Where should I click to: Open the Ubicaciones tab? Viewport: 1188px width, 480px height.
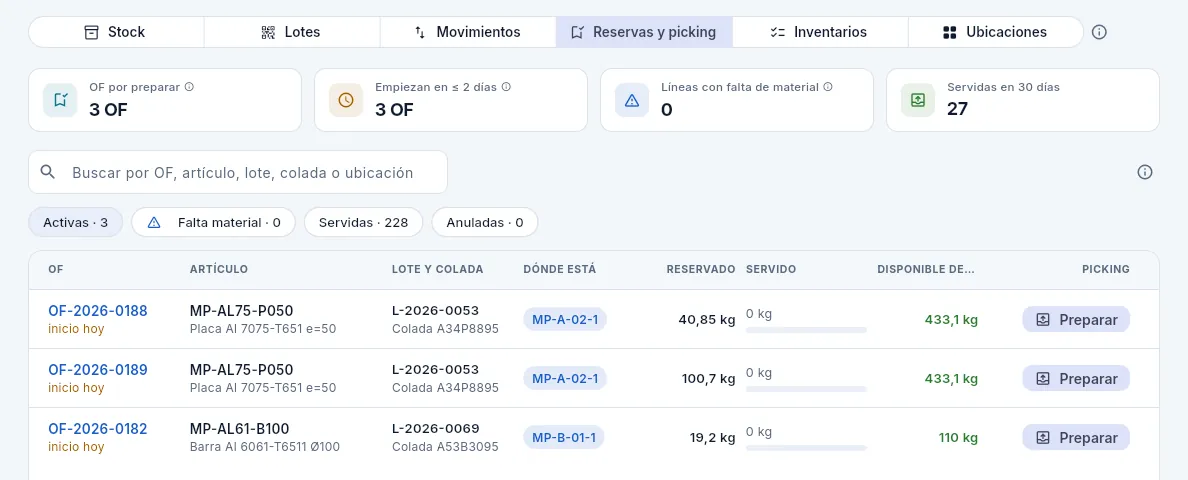click(996, 32)
